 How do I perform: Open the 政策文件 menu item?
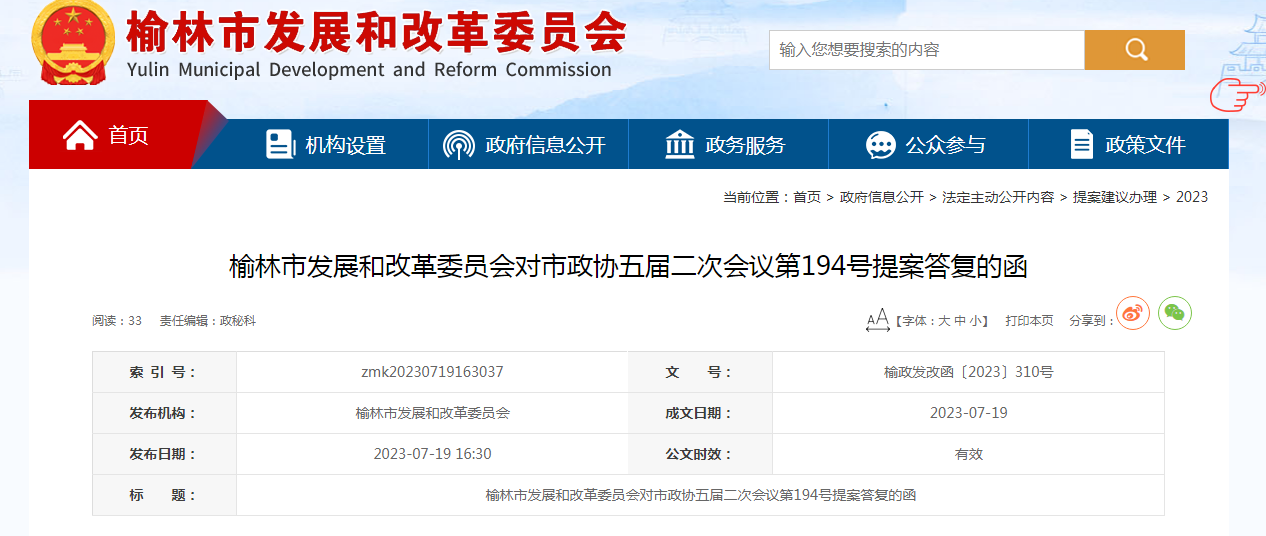1145,145
